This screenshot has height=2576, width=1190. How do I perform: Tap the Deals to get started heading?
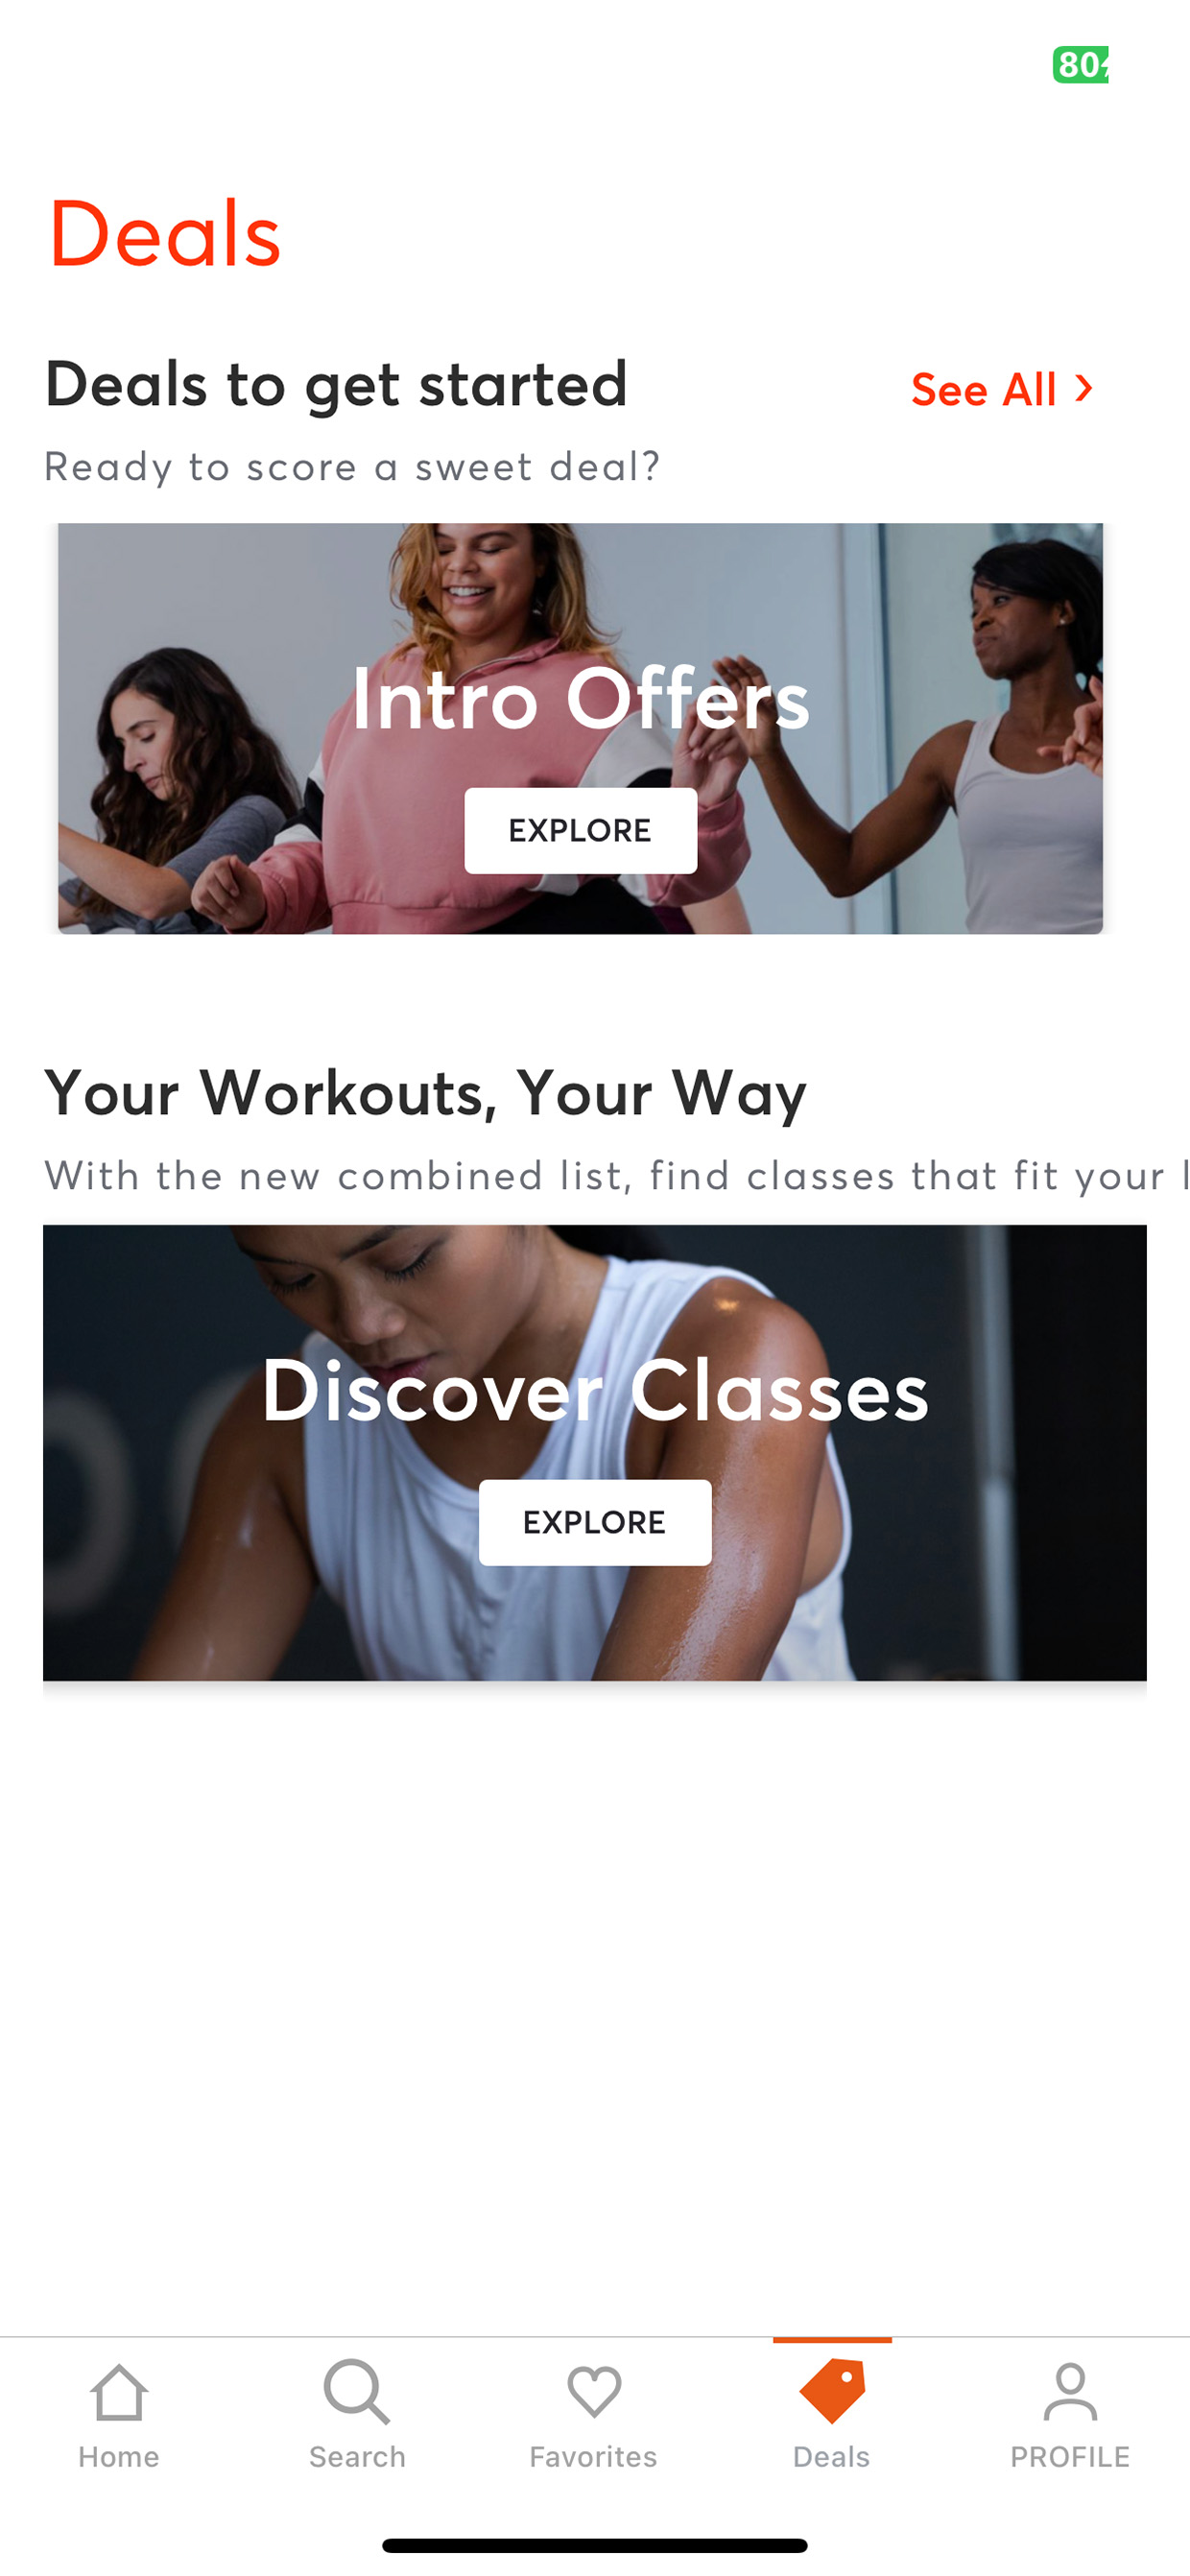pos(336,386)
